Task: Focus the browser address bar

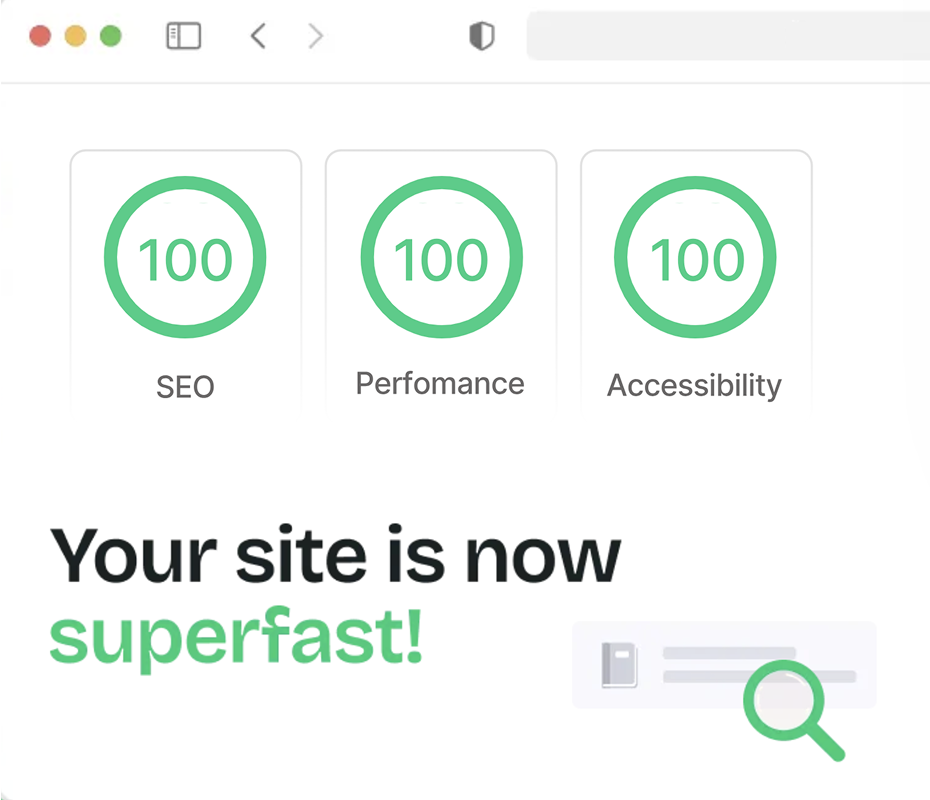Action: pos(728,37)
